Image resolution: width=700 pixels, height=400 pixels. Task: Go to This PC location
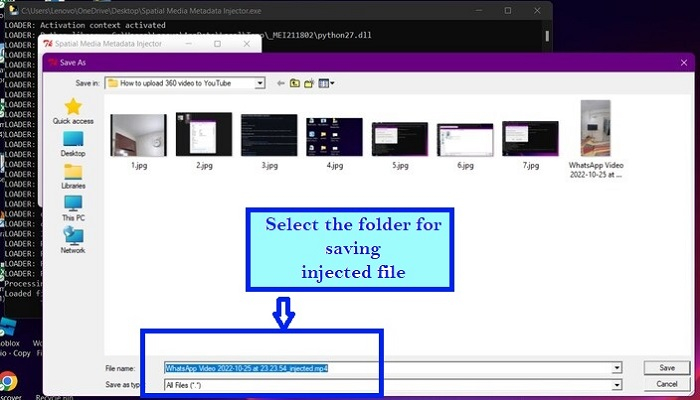click(x=73, y=205)
